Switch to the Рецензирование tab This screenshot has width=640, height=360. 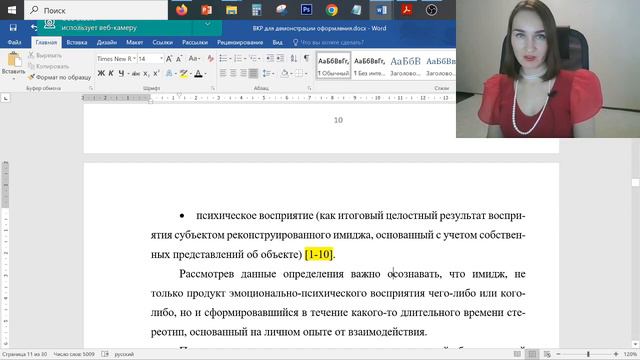point(240,42)
